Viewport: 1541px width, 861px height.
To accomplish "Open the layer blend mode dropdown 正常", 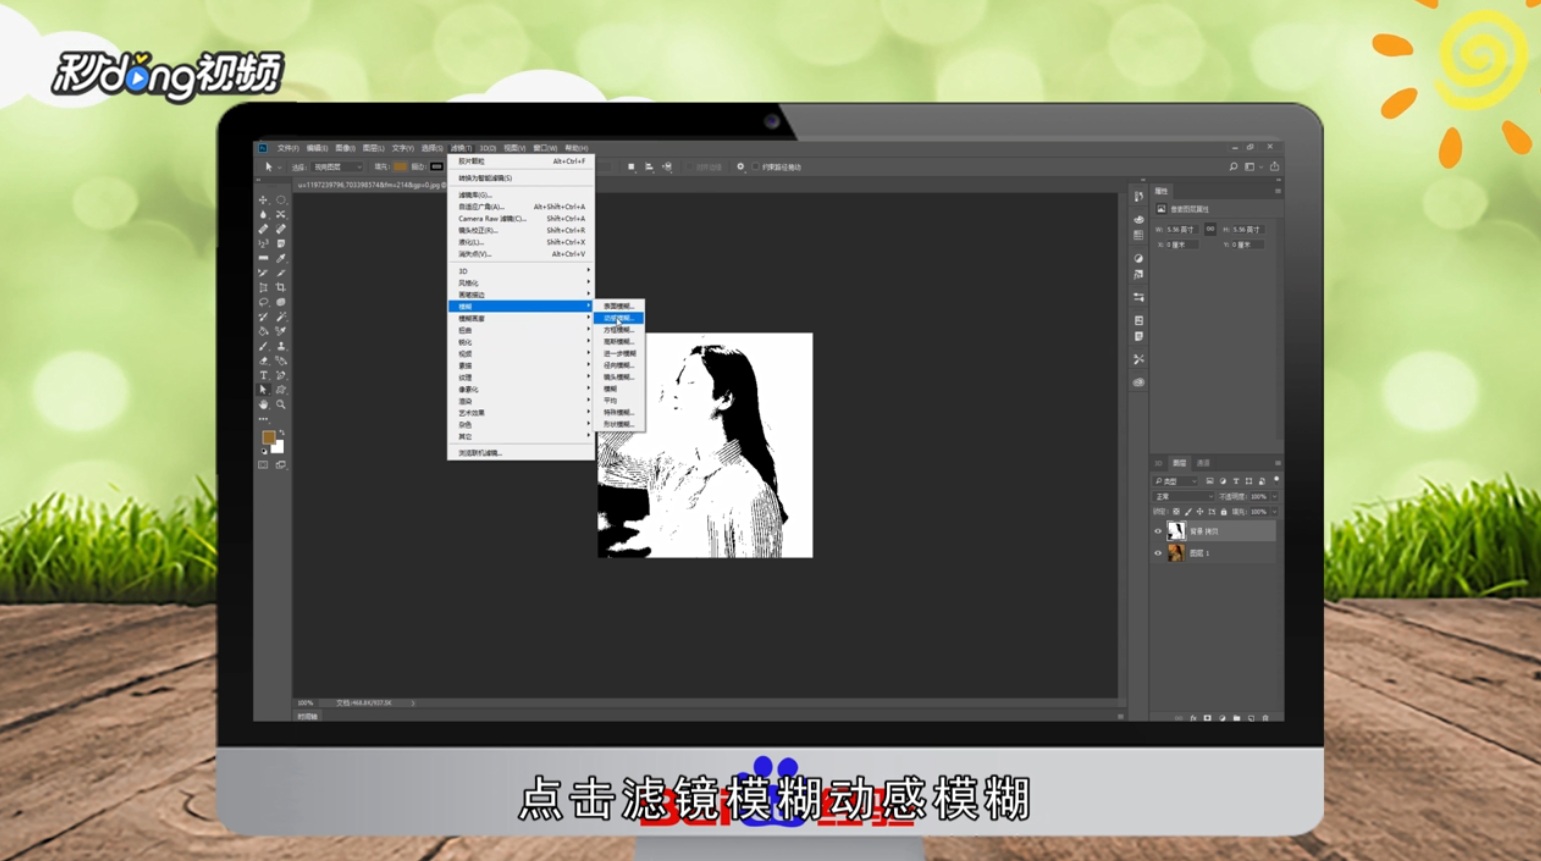I will [1183, 496].
